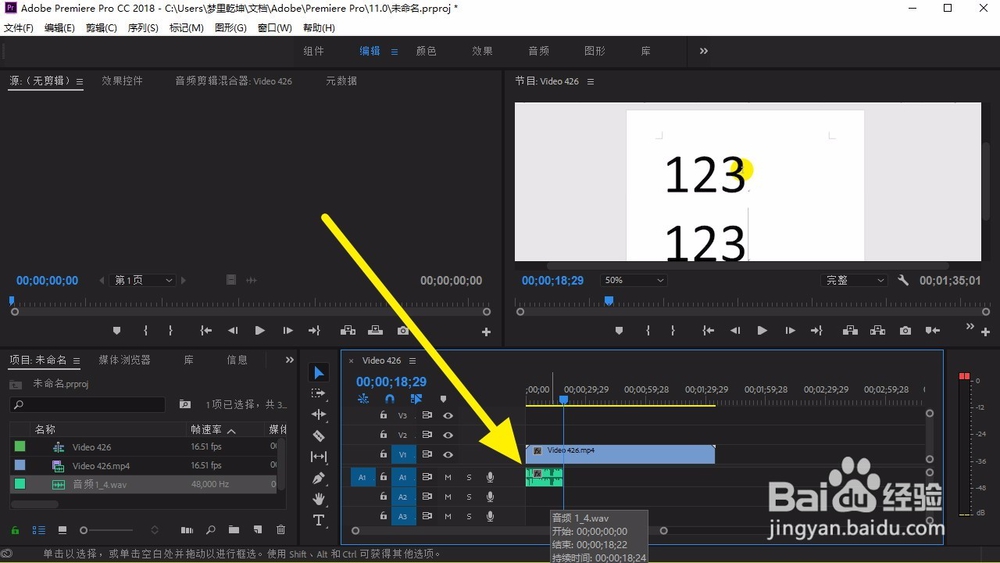Open Source panel menu icon
This screenshot has height=563, width=1000.
(x=80, y=82)
